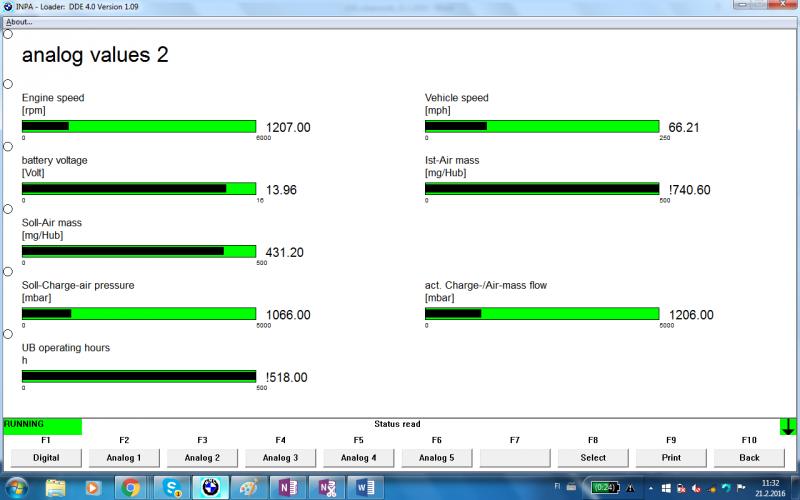This screenshot has width=800, height=500.
Task: Open Windows Explorer folder icon
Action: pos(56,488)
